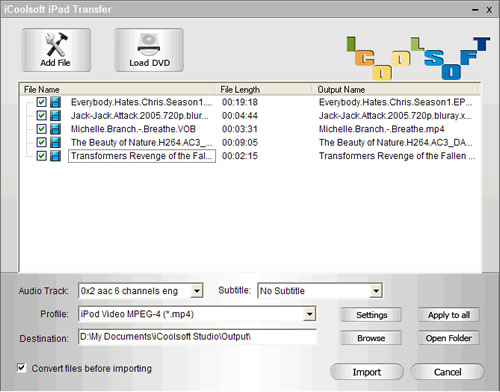This screenshot has height=392, width=500.
Task: Close the iCoolsoft iPad Transfer window
Action: pyautogui.click(x=489, y=10)
